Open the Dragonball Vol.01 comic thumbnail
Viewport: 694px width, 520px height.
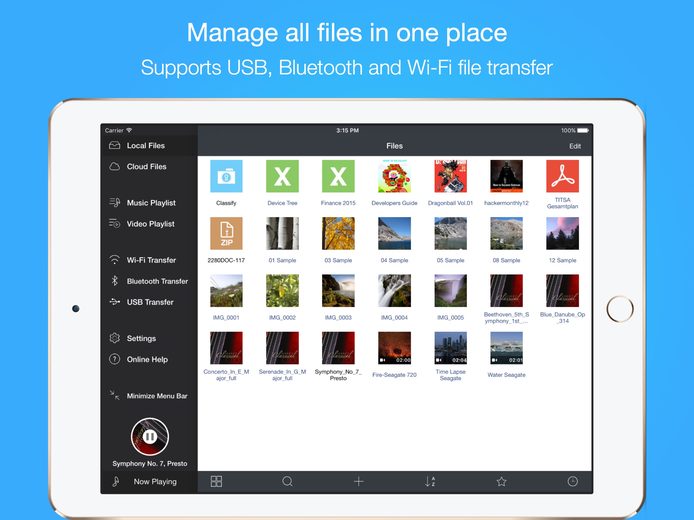[x=451, y=176]
